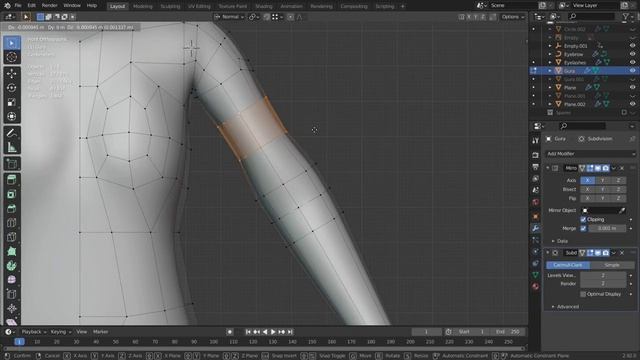Toggle visibility of Plane.002 object
This screenshot has height=360, width=640.
coord(632,104)
